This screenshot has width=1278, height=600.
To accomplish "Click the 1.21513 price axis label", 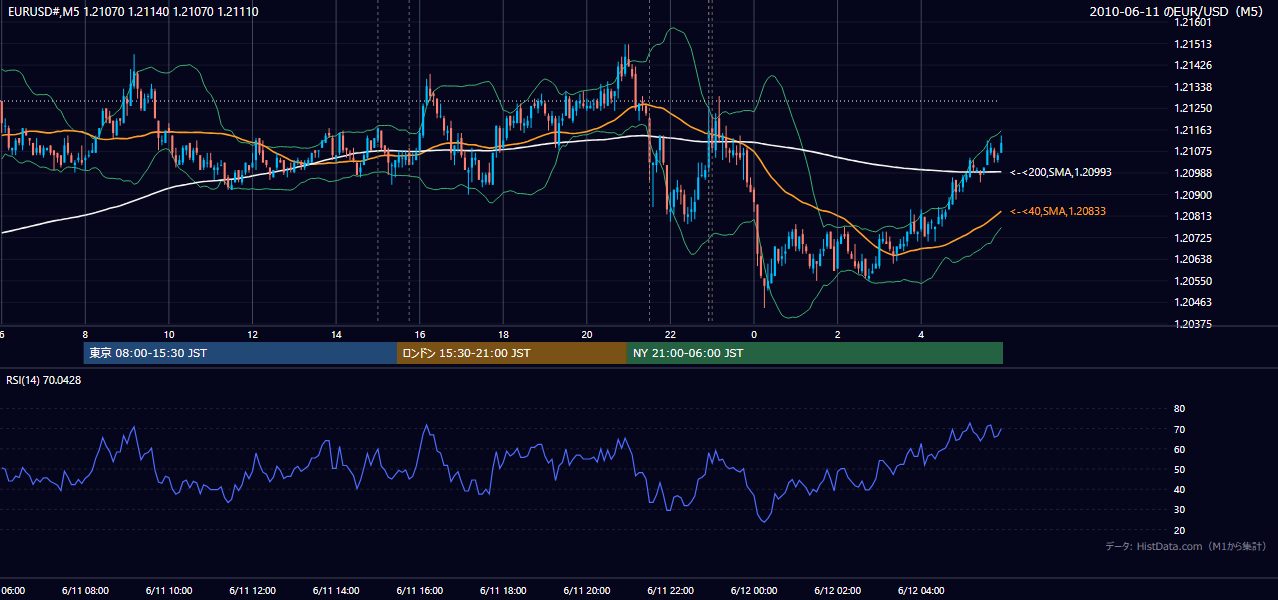I will click(1194, 44).
